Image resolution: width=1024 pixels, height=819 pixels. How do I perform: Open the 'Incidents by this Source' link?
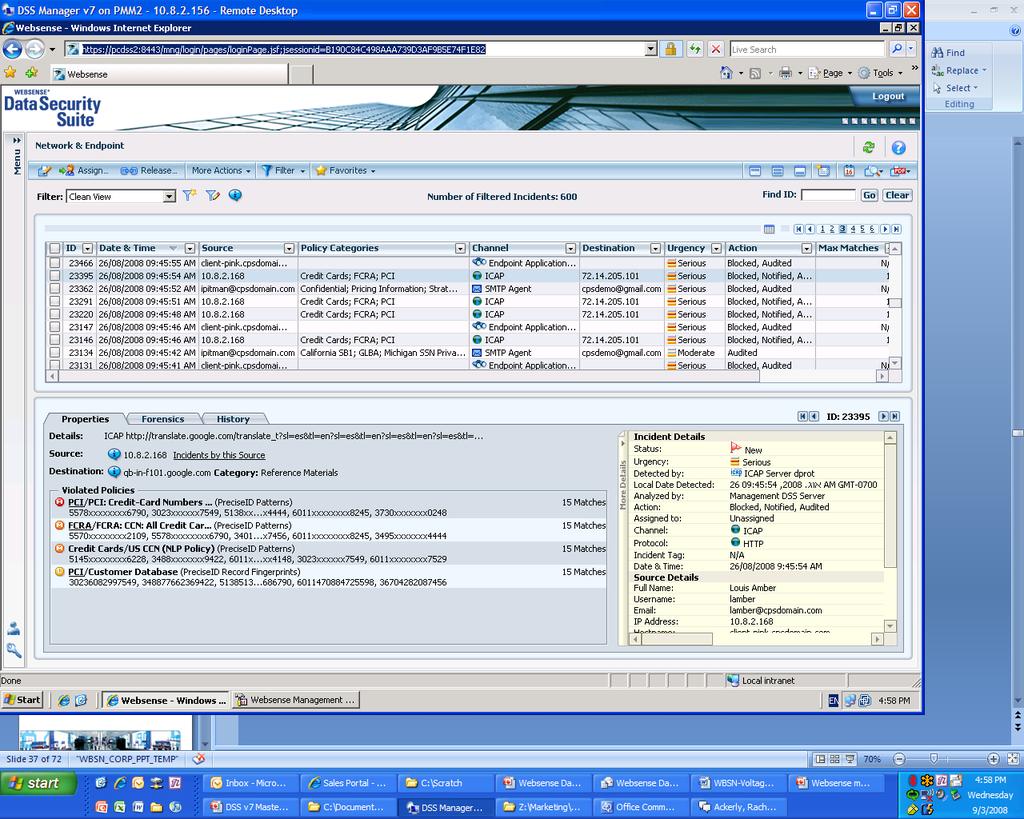point(219,455)
